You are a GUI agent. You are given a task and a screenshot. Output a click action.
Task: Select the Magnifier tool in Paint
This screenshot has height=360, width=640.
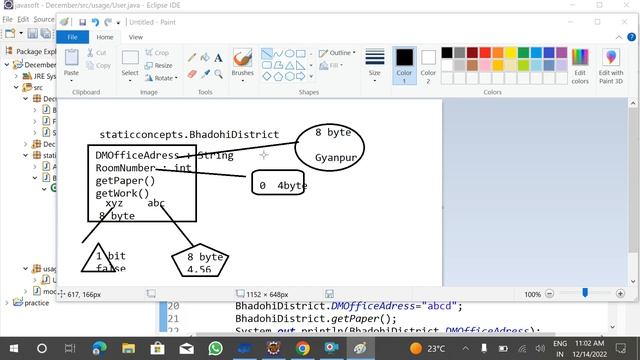pyautogui.click(x=218, y=74)
